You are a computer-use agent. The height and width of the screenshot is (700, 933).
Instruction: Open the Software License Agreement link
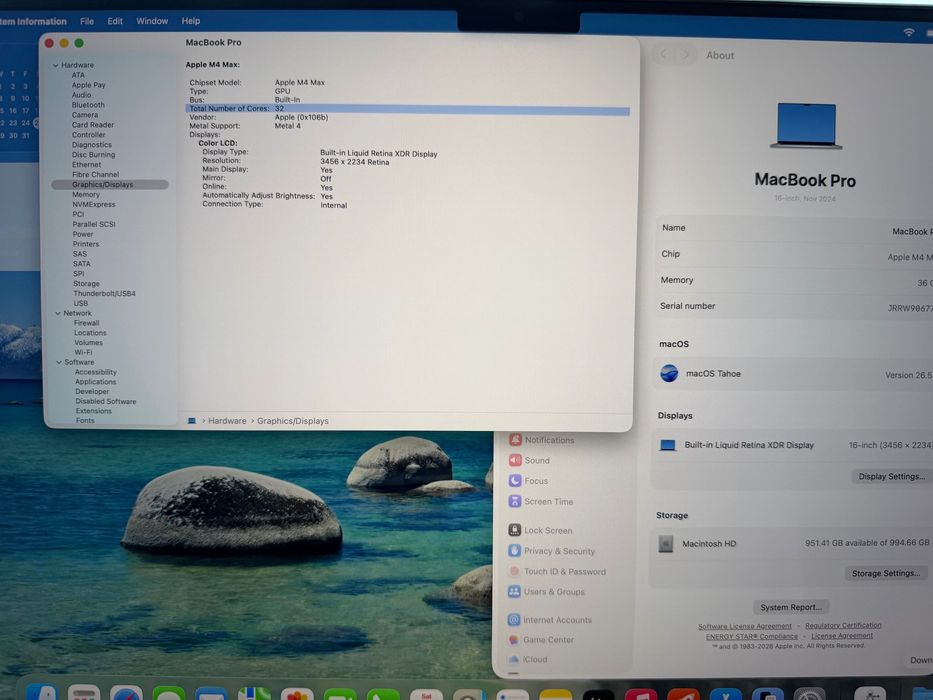coord(745,626)
